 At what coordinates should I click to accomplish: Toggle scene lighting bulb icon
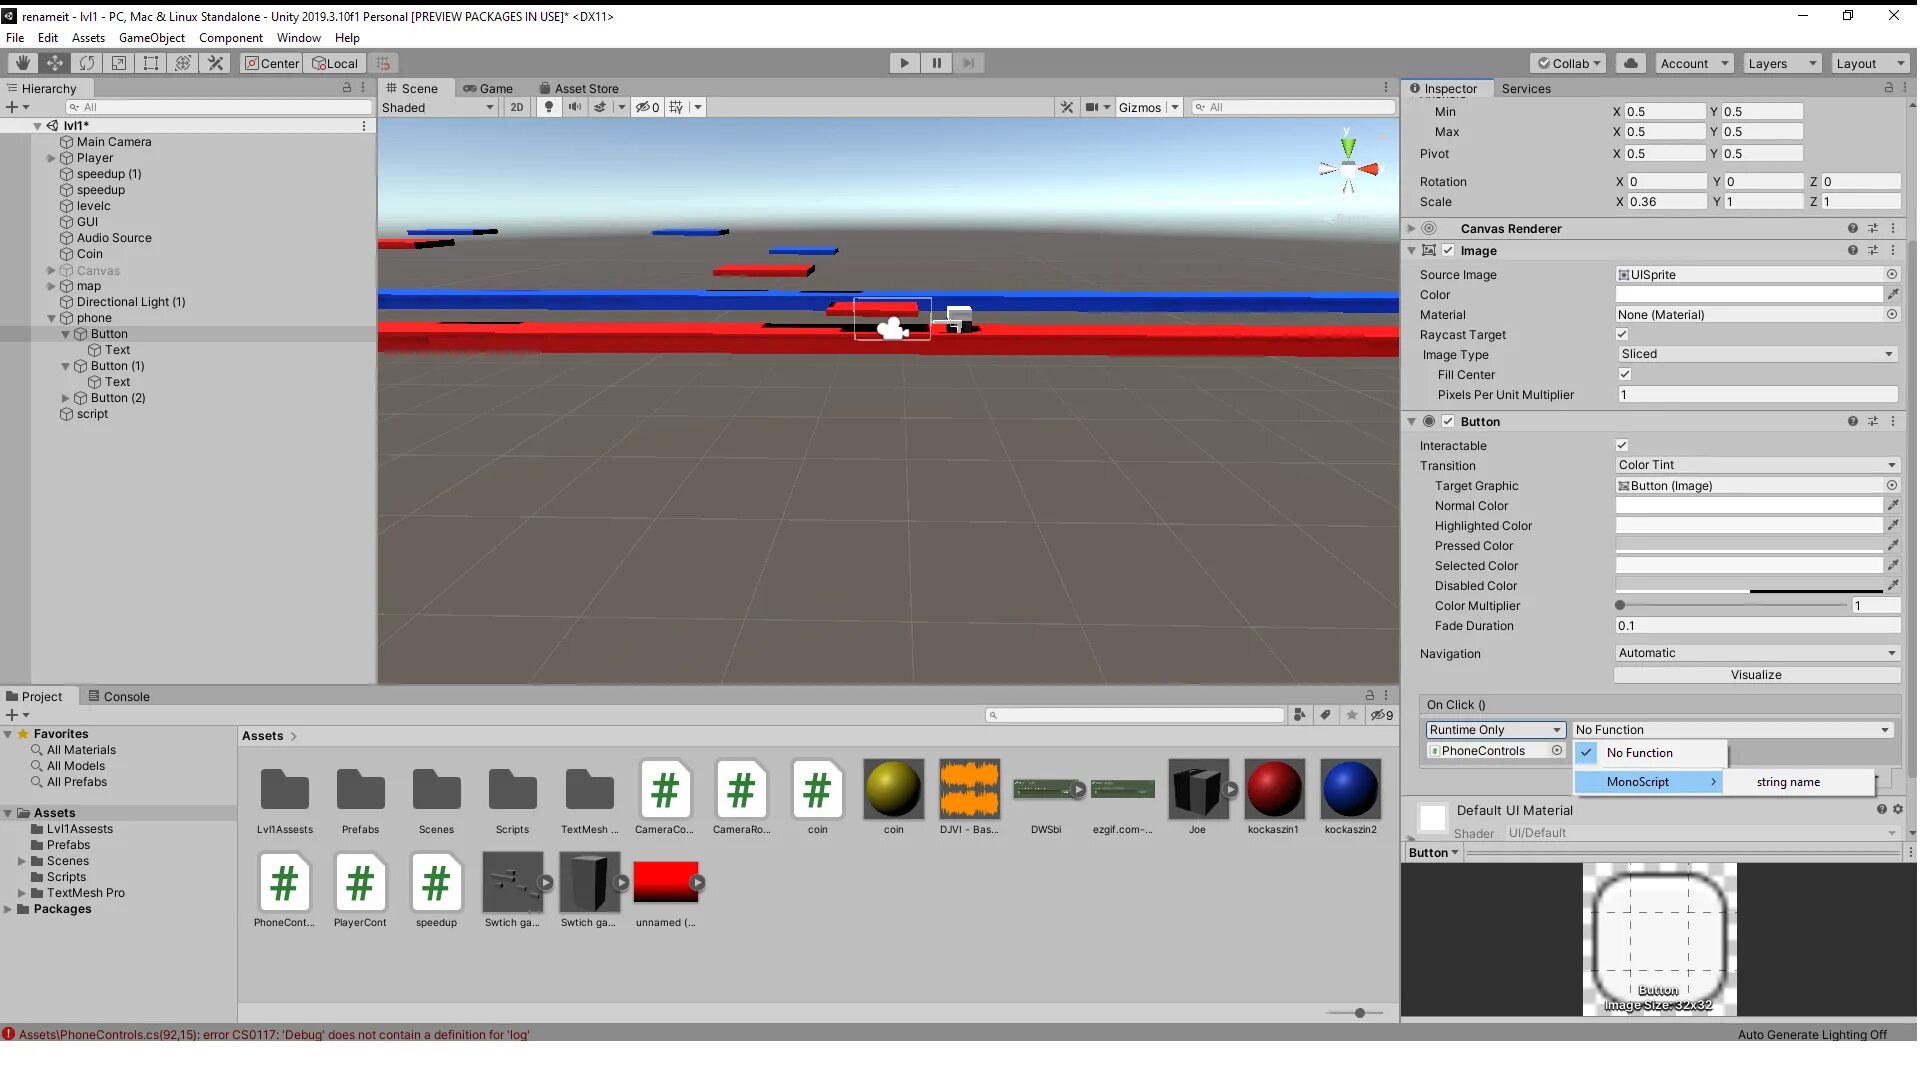pyautogui.click(x=548, y=107)
